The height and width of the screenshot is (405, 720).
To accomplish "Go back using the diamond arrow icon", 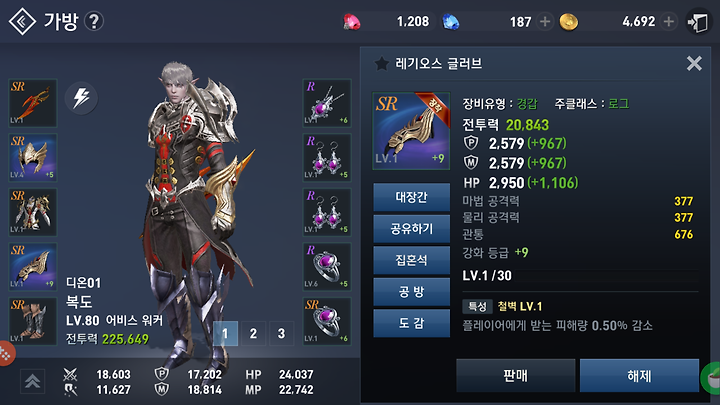I will pos(22,21).
